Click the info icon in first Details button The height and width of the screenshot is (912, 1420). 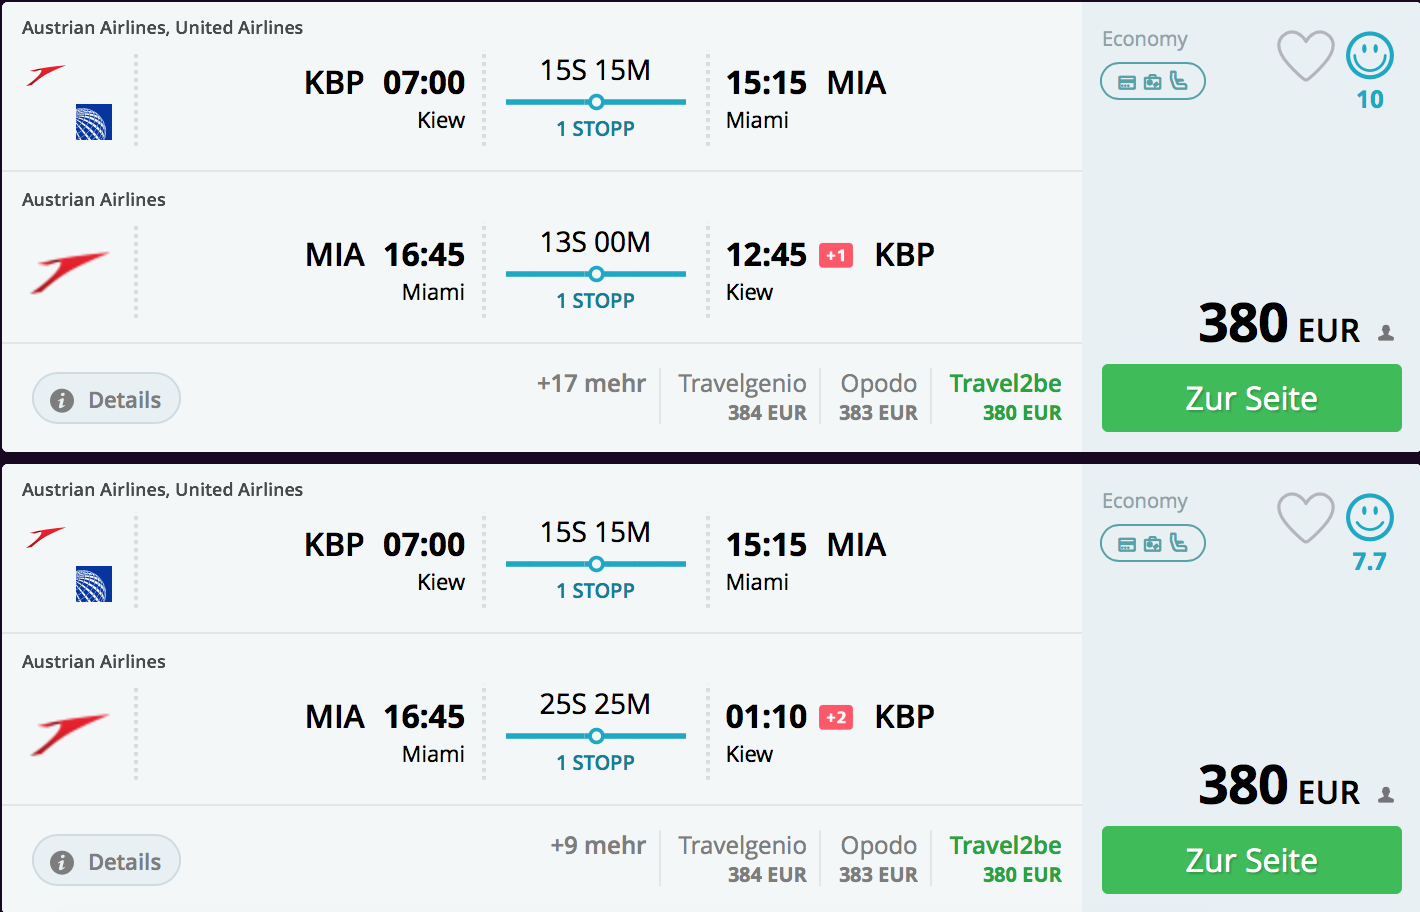(62, 401)
